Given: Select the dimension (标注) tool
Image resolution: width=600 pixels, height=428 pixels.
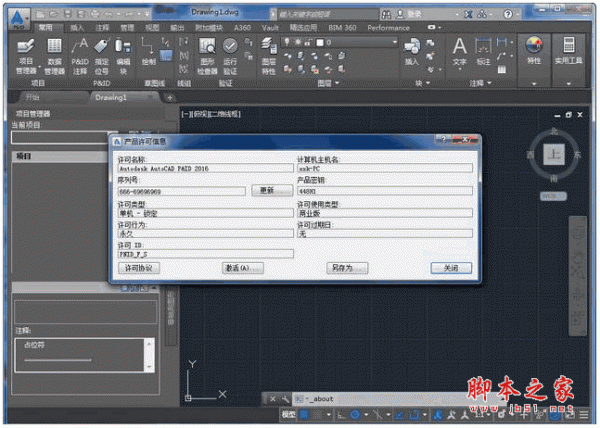Looking at the screenshot, I should (483, 52).
